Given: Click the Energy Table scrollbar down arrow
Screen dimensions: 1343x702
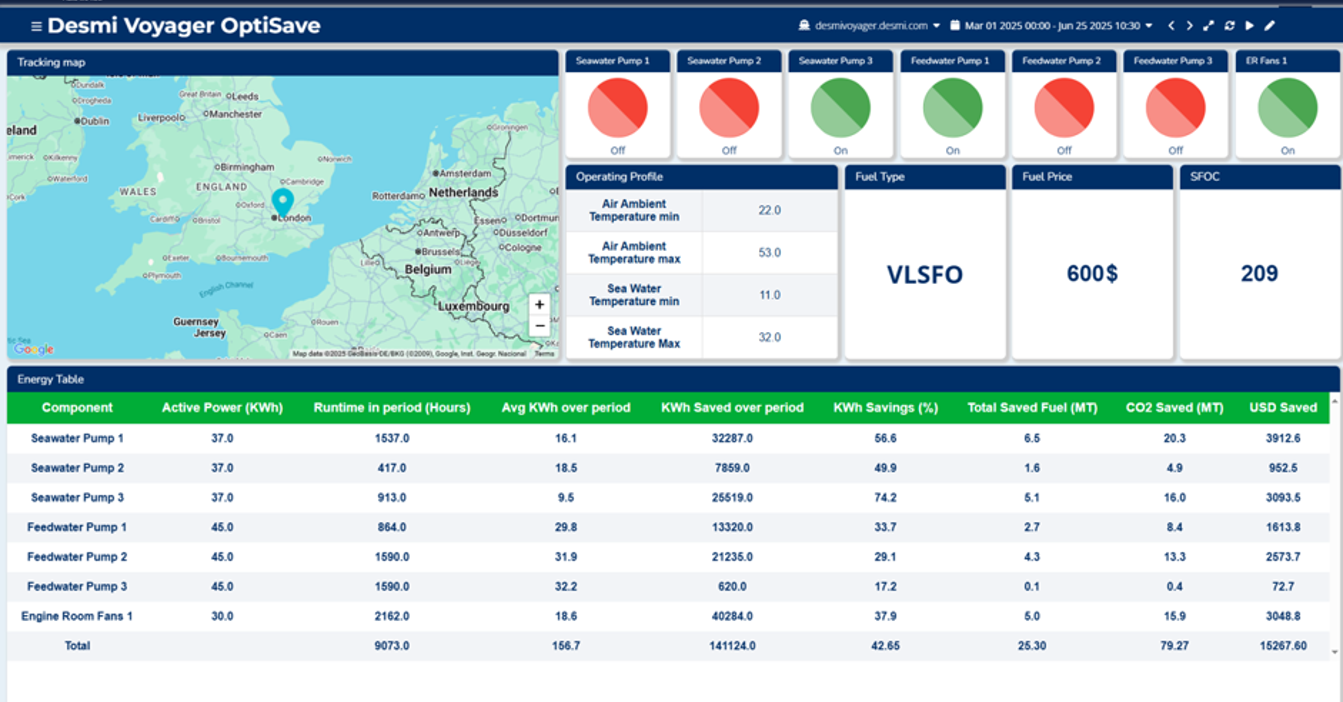Looking at the screenshot, I should [x=1334, y=652].
